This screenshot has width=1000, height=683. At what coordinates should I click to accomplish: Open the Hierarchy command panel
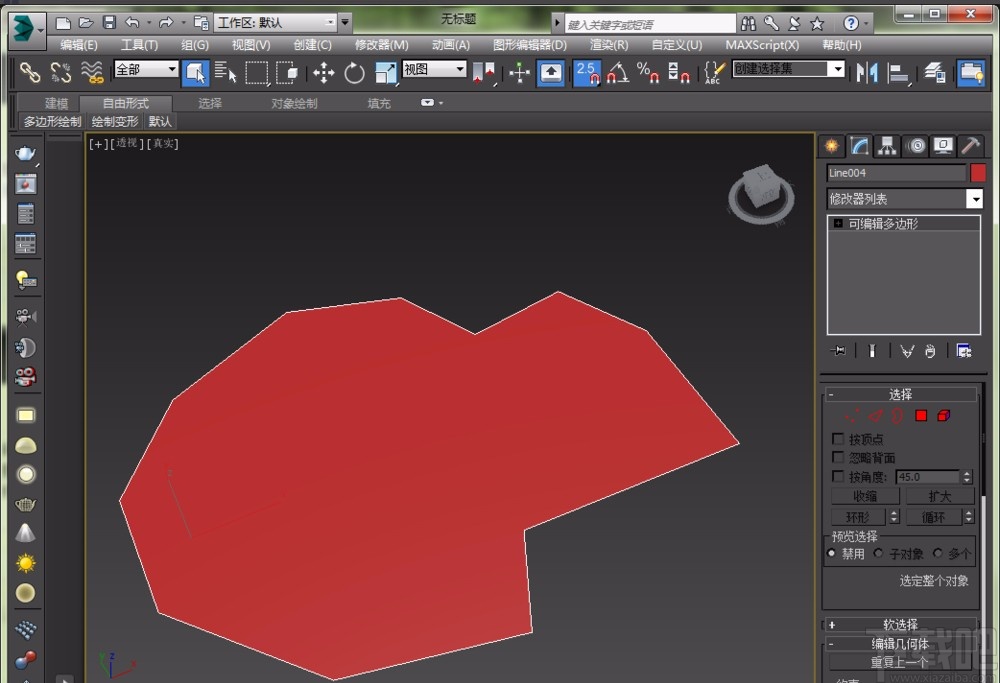887,145
